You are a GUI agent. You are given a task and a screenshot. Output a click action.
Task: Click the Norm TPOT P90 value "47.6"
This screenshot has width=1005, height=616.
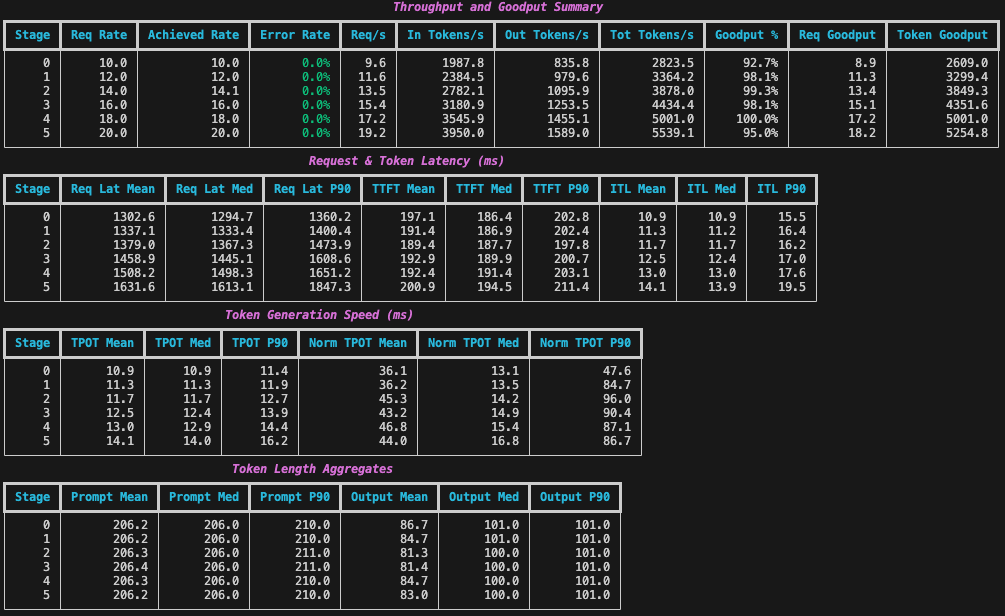(x=617, y=370)
